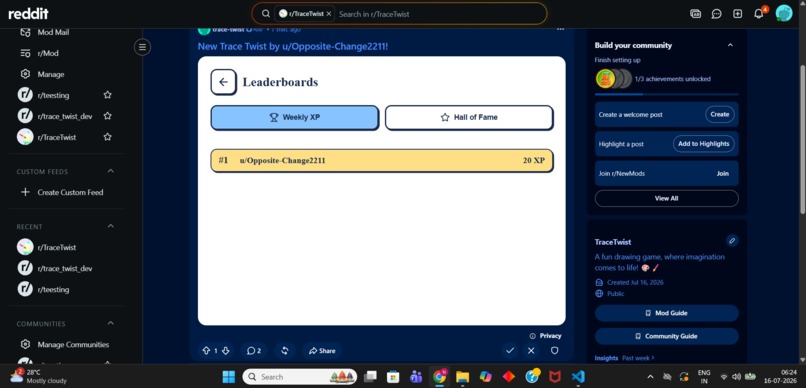Collapse the Build your community panel
Screen dimensions: 806x388
point(730,45)
